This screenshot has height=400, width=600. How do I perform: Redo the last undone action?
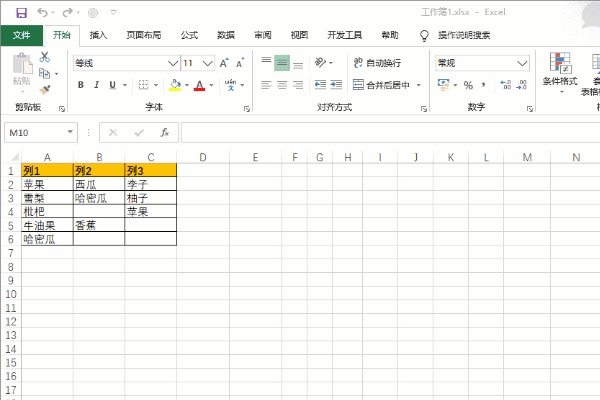tap(67, 13)
